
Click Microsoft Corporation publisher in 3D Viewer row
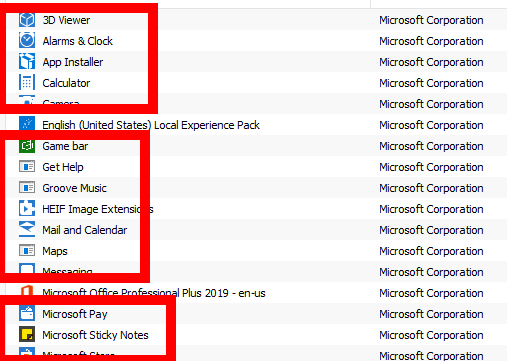431,20
